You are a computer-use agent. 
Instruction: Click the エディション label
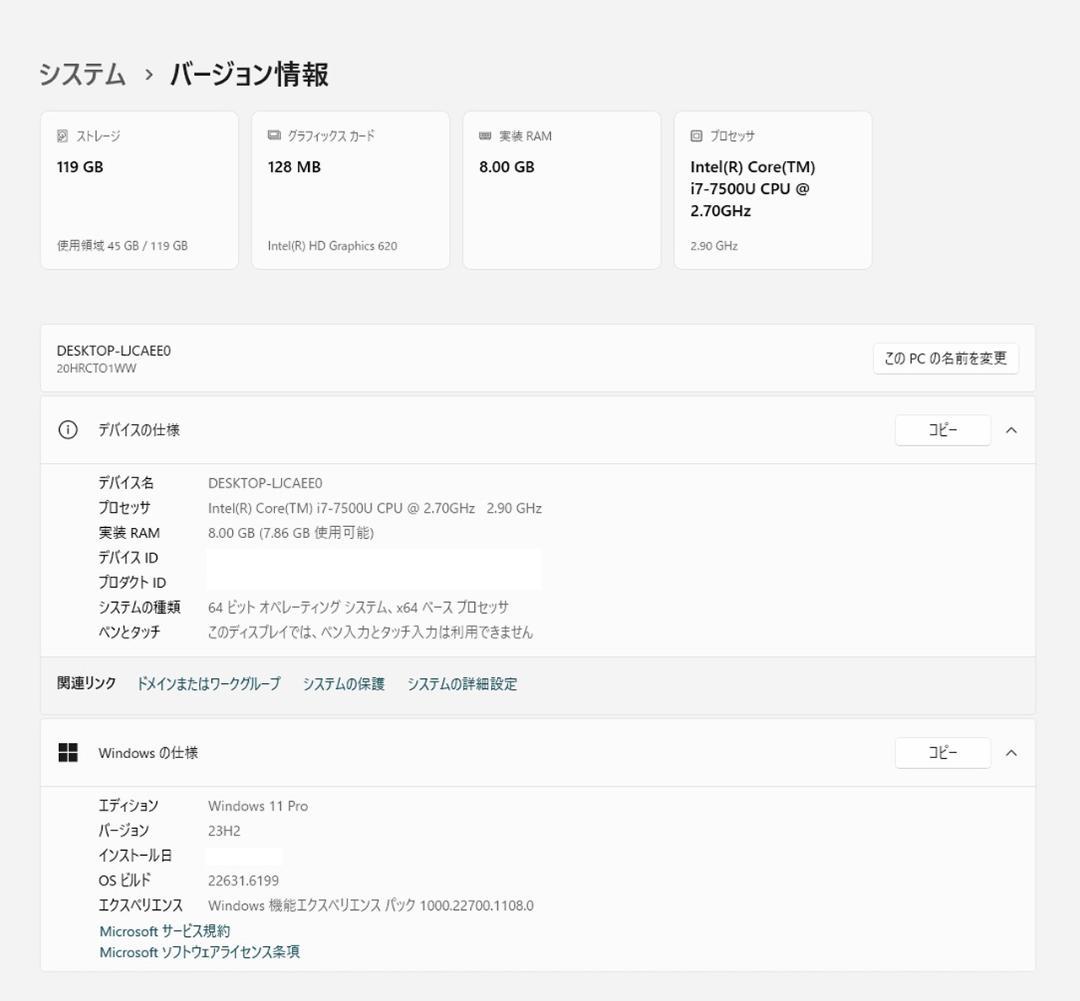coord(128,805)
